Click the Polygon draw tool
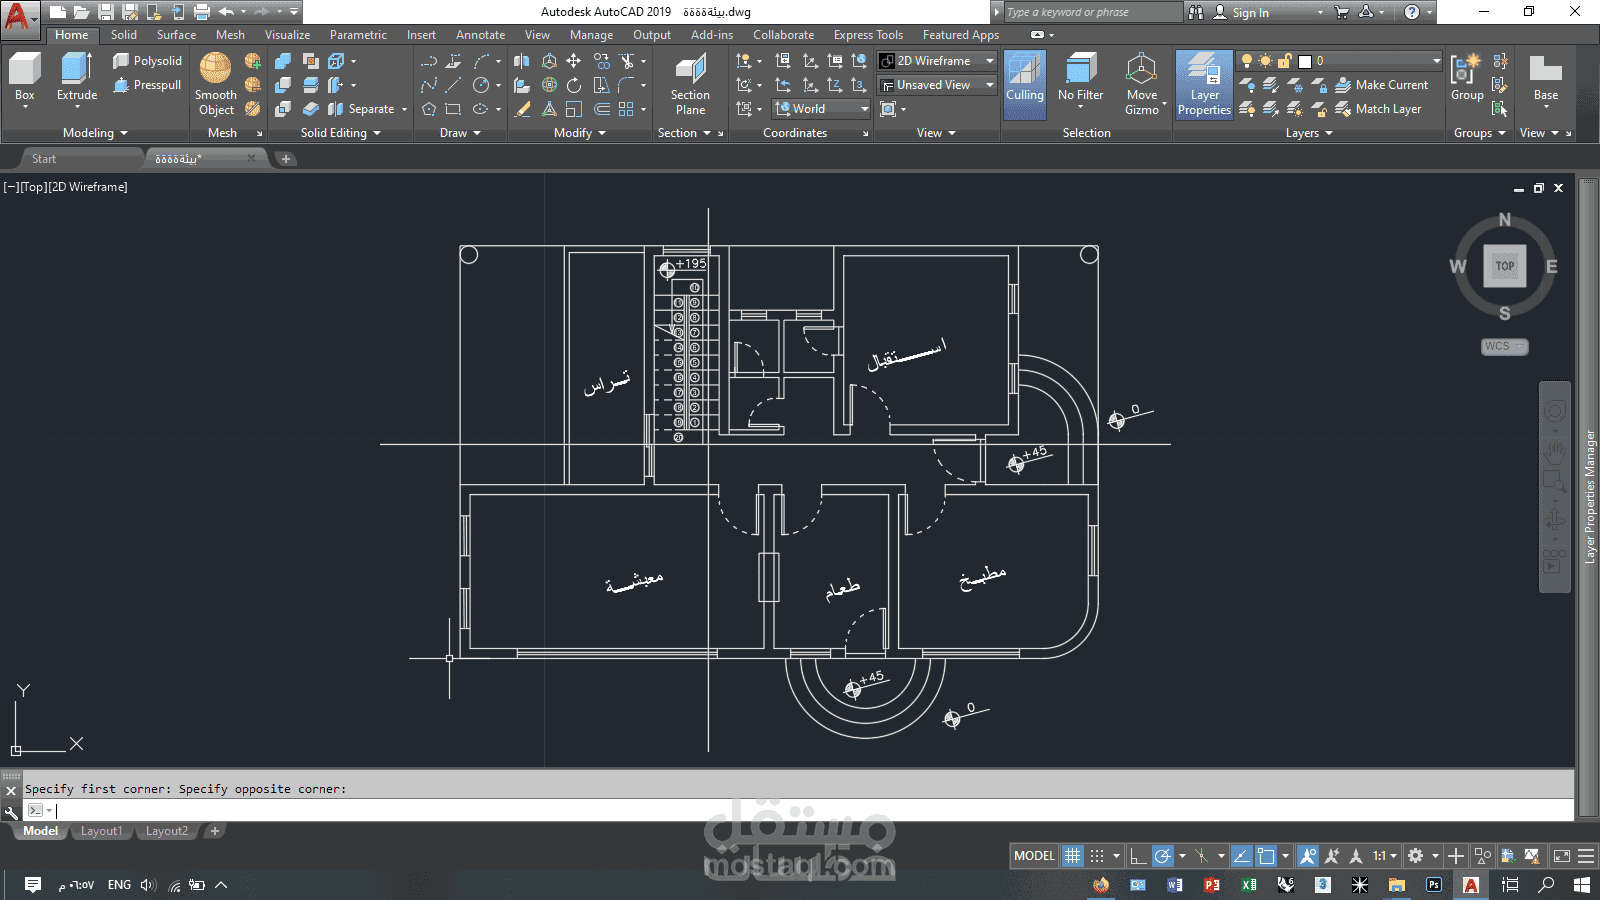The width and height of the screenshot is (1600, 900). [x=429, y=109]
